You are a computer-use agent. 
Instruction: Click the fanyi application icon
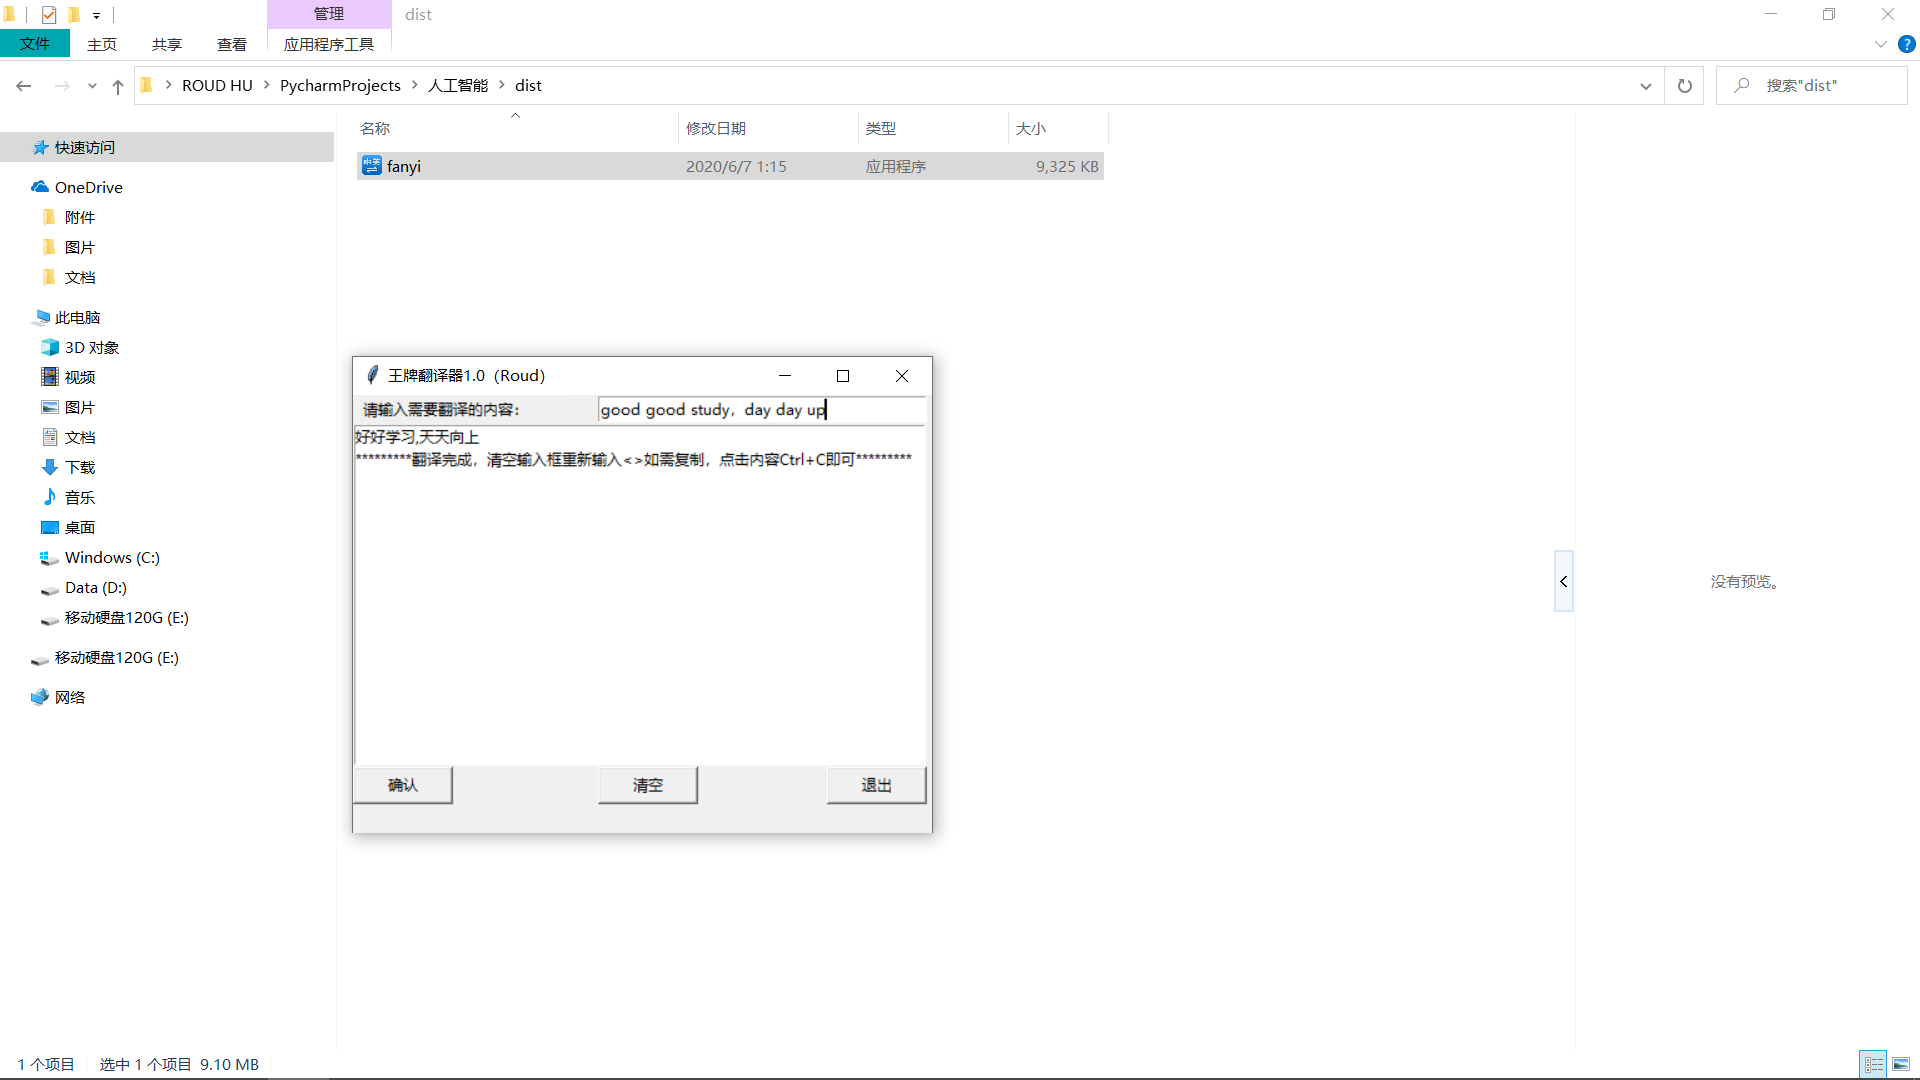pos(371,166)
